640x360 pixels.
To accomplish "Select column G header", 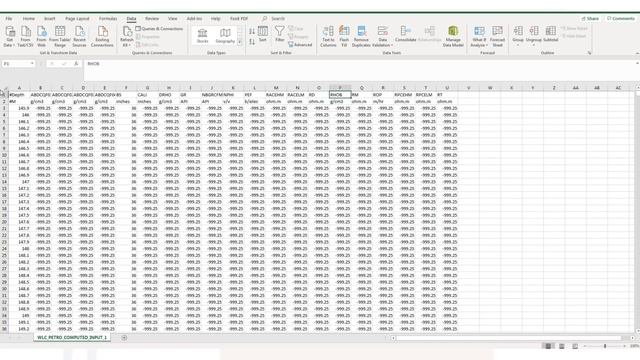I will click(147, 88).
